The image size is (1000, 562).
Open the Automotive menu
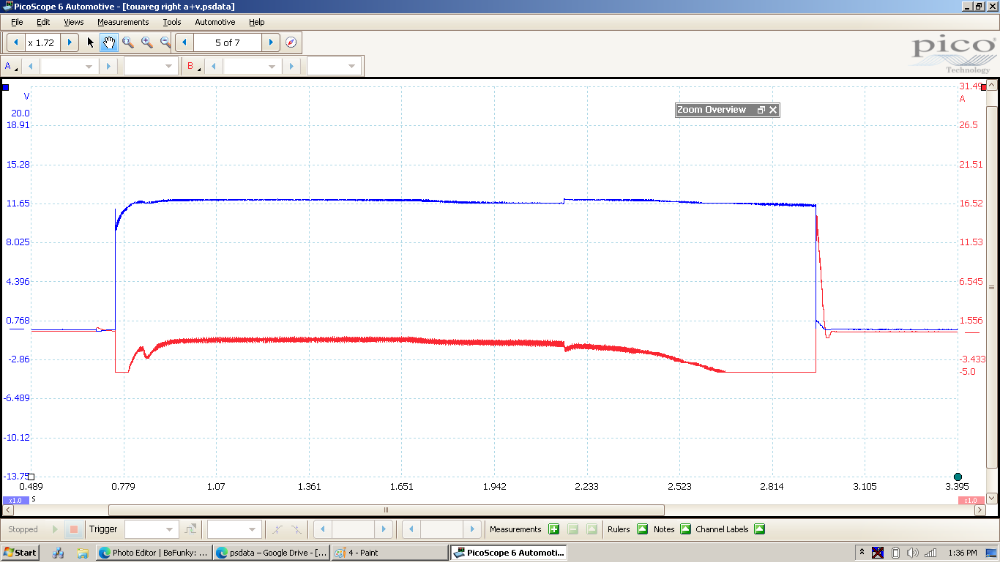(x=215, y=22)
